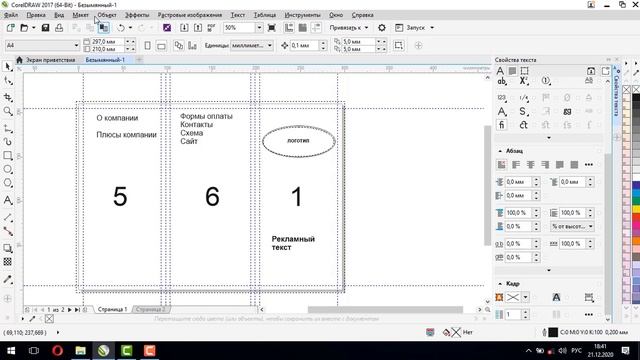The height and width of the screenshot is (360, 640).
Task: Set page to portrait orientation
Action: (x=147, y=46)
